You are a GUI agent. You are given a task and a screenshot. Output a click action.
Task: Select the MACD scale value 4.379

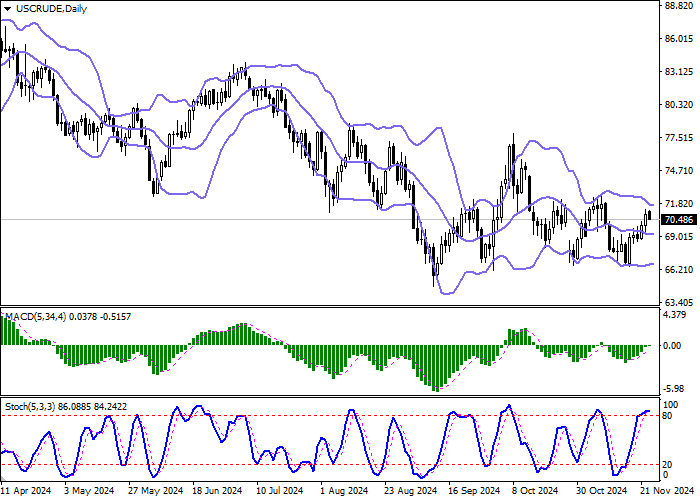(x=674, y=315)
